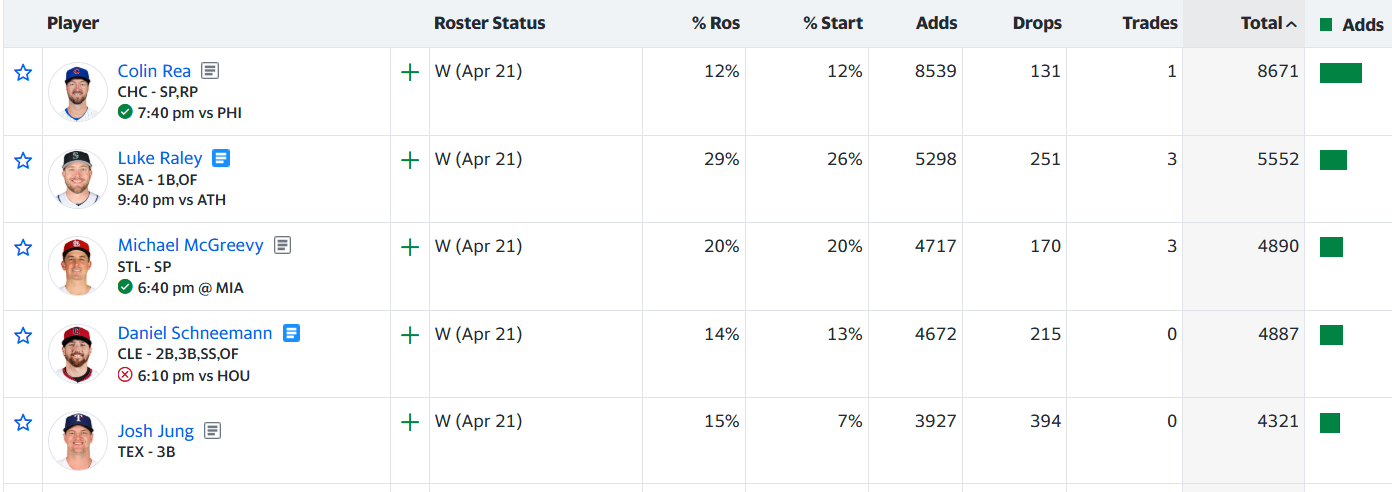
Task: Open Daniel Schneemann's blue notes icon
Action: point(292,333)
